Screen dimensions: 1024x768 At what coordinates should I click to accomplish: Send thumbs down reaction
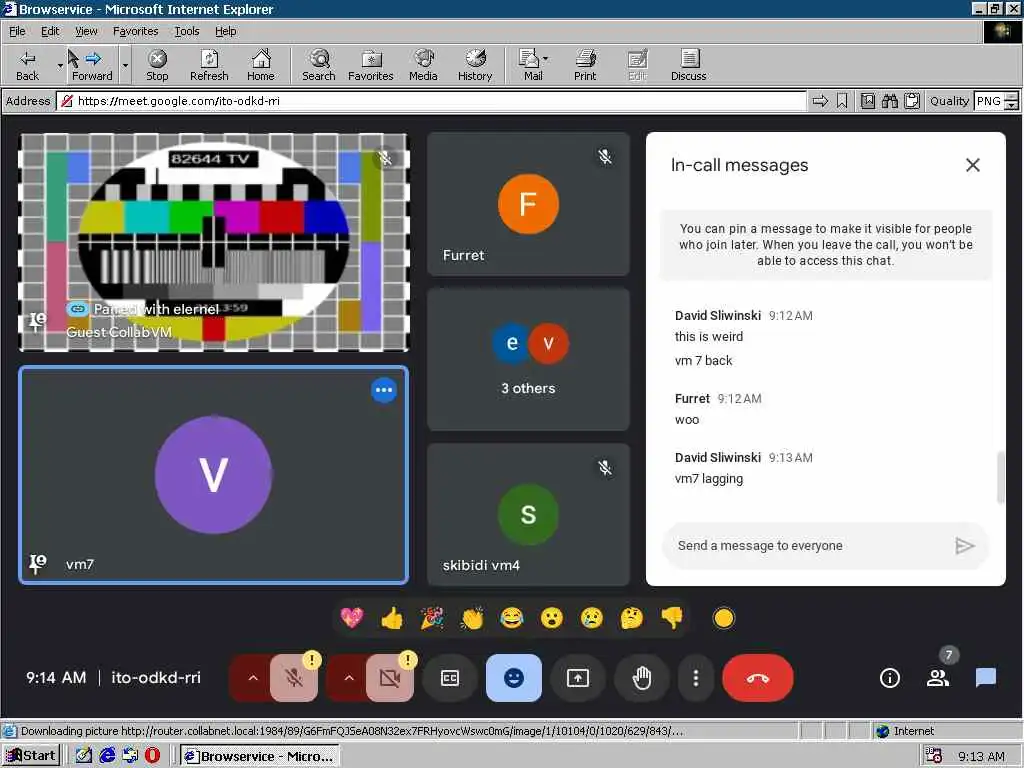coord(671,618)
